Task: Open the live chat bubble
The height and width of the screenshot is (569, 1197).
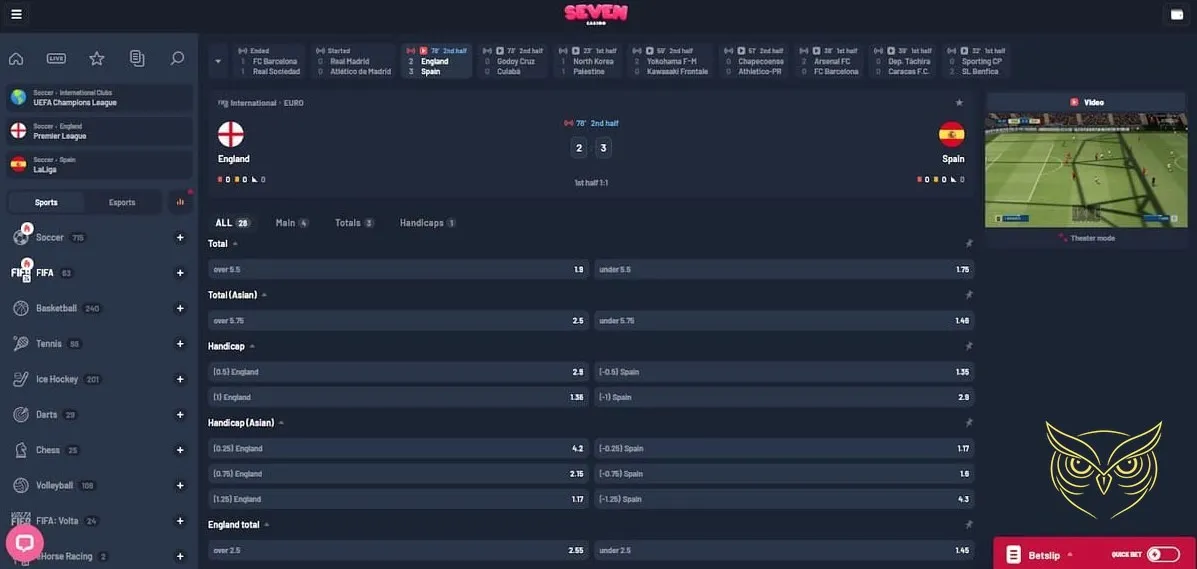Action: pos(24,543)
